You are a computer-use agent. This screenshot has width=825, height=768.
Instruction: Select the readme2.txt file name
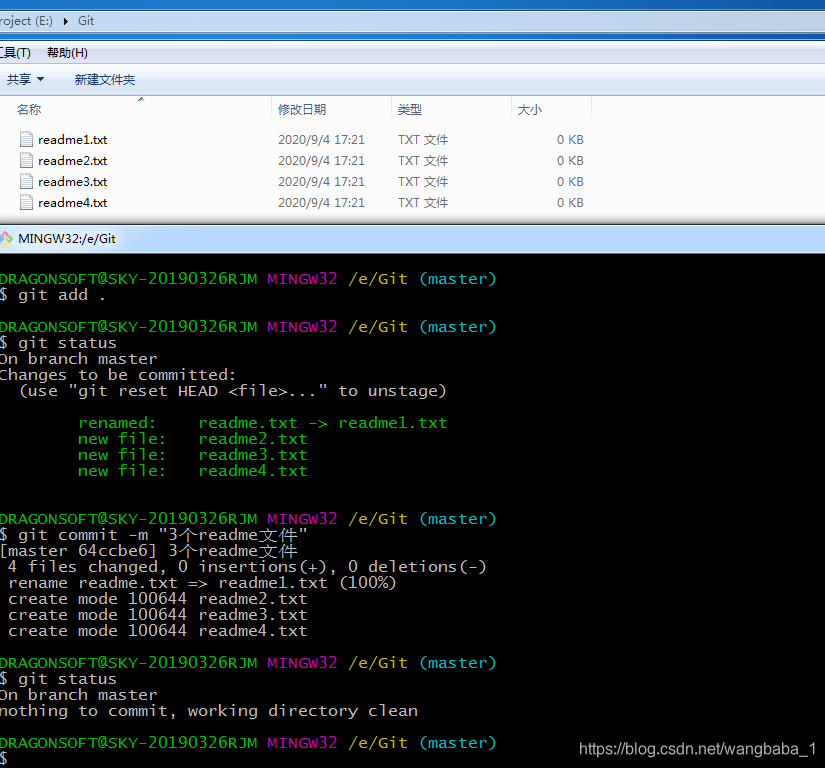point(73,161)
